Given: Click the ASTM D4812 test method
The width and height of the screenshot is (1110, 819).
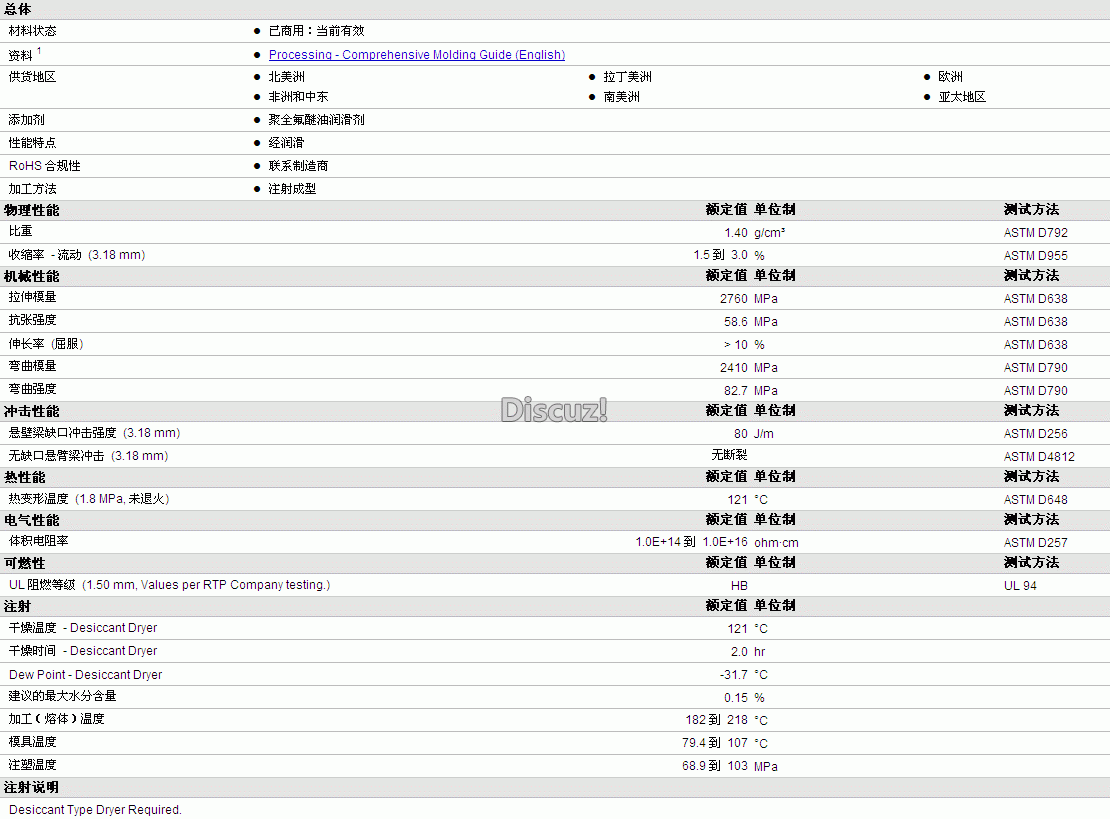Looking at the screenshot, I should click(x=1039, y=457).
